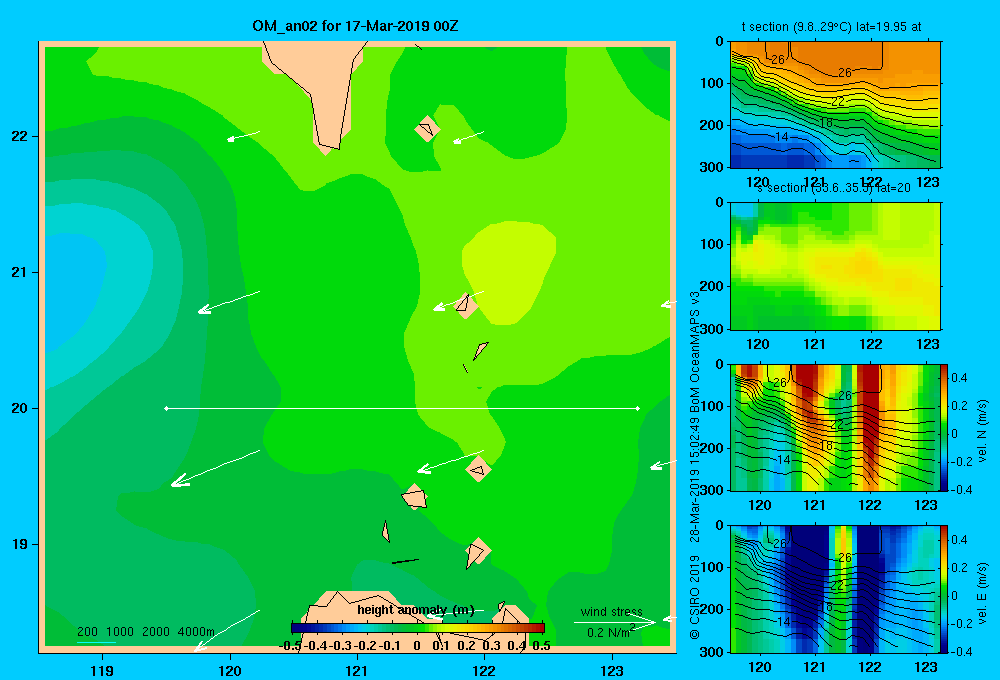Click the CSIRO BoM OceanMAPS copyright text
The image size is (1000, 680).
click(x=695, y=465)
